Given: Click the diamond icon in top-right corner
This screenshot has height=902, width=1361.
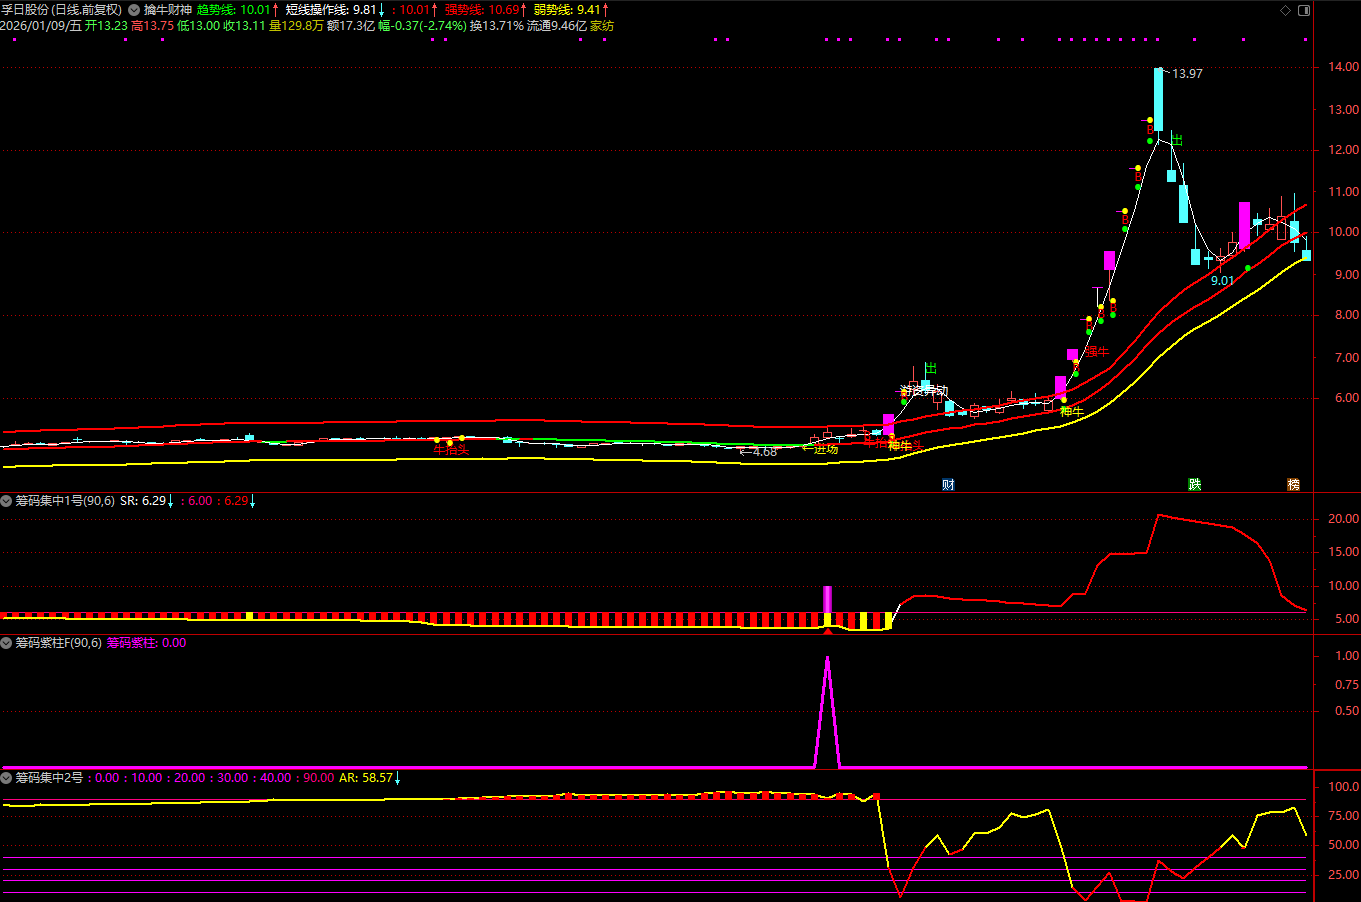Looking at the screenshot, I should click(x=1285, y=10).
